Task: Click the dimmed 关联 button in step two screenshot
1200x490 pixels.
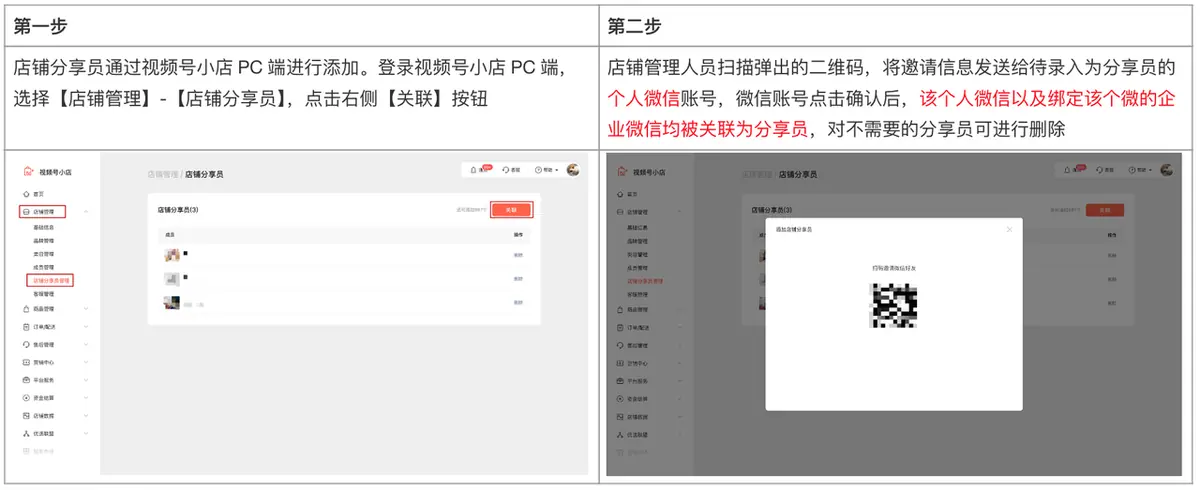Action: [x=1105, y=210]
